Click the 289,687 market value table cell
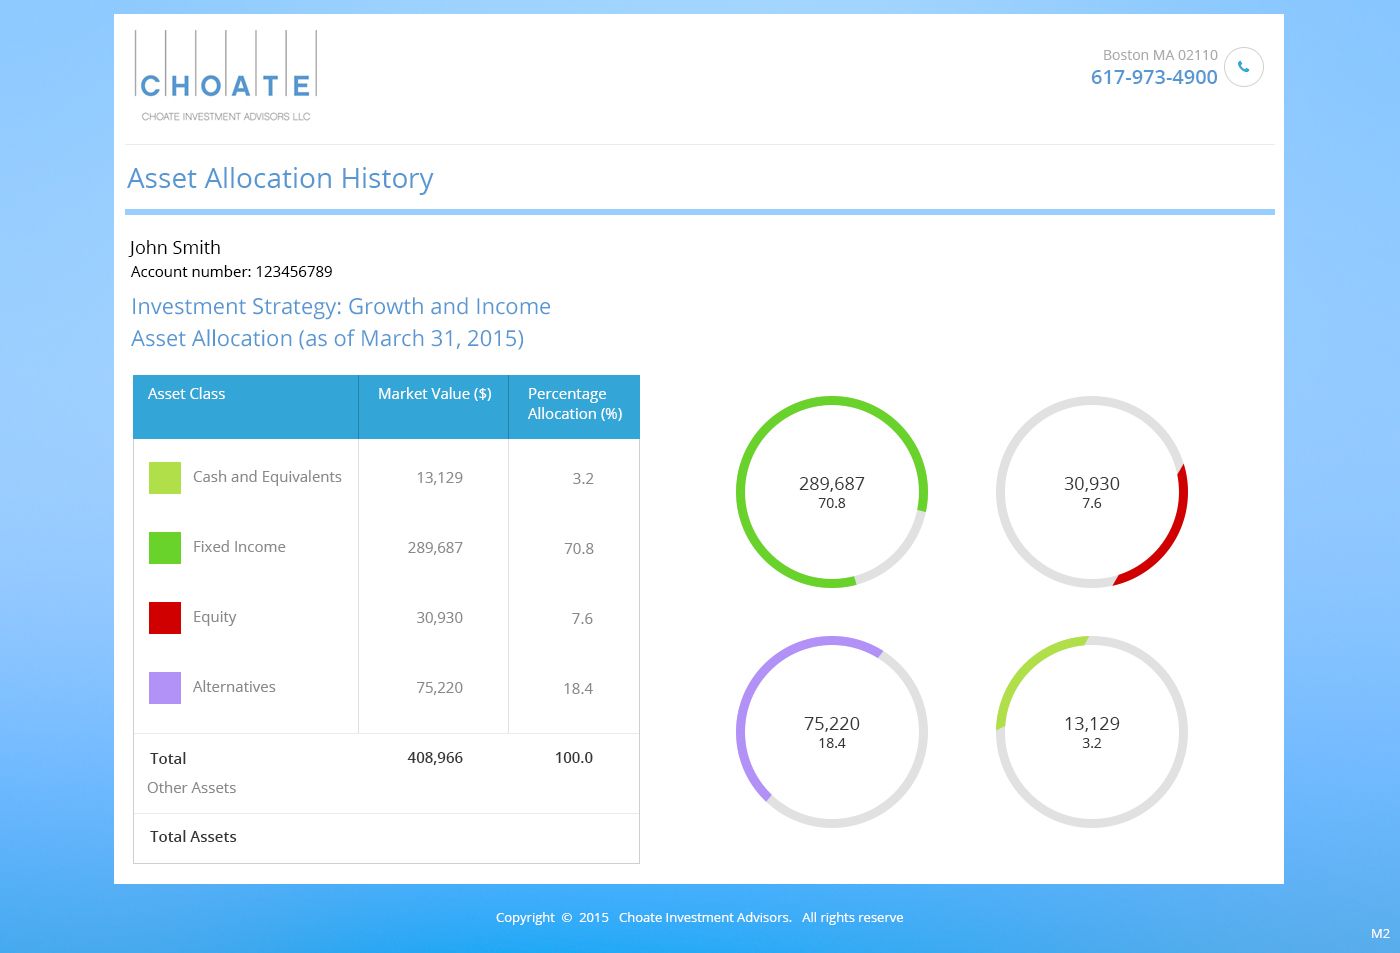This screenshot has width=1400, height=953. coord(435,548)
